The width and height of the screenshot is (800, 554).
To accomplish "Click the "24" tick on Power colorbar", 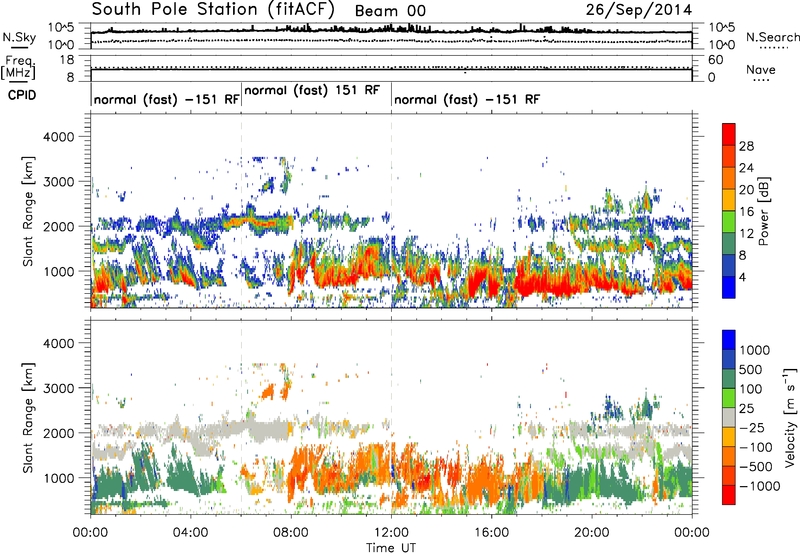I will point(746,168).
